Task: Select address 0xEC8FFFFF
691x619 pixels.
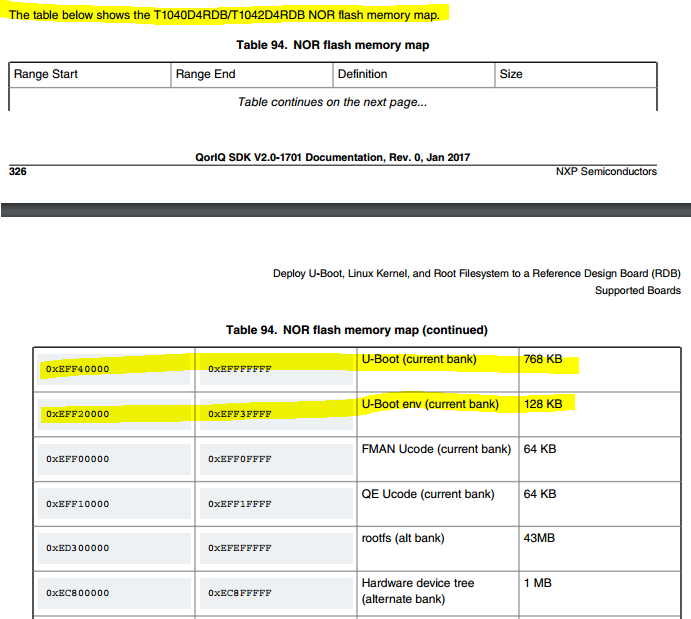Action: (240, 593)
